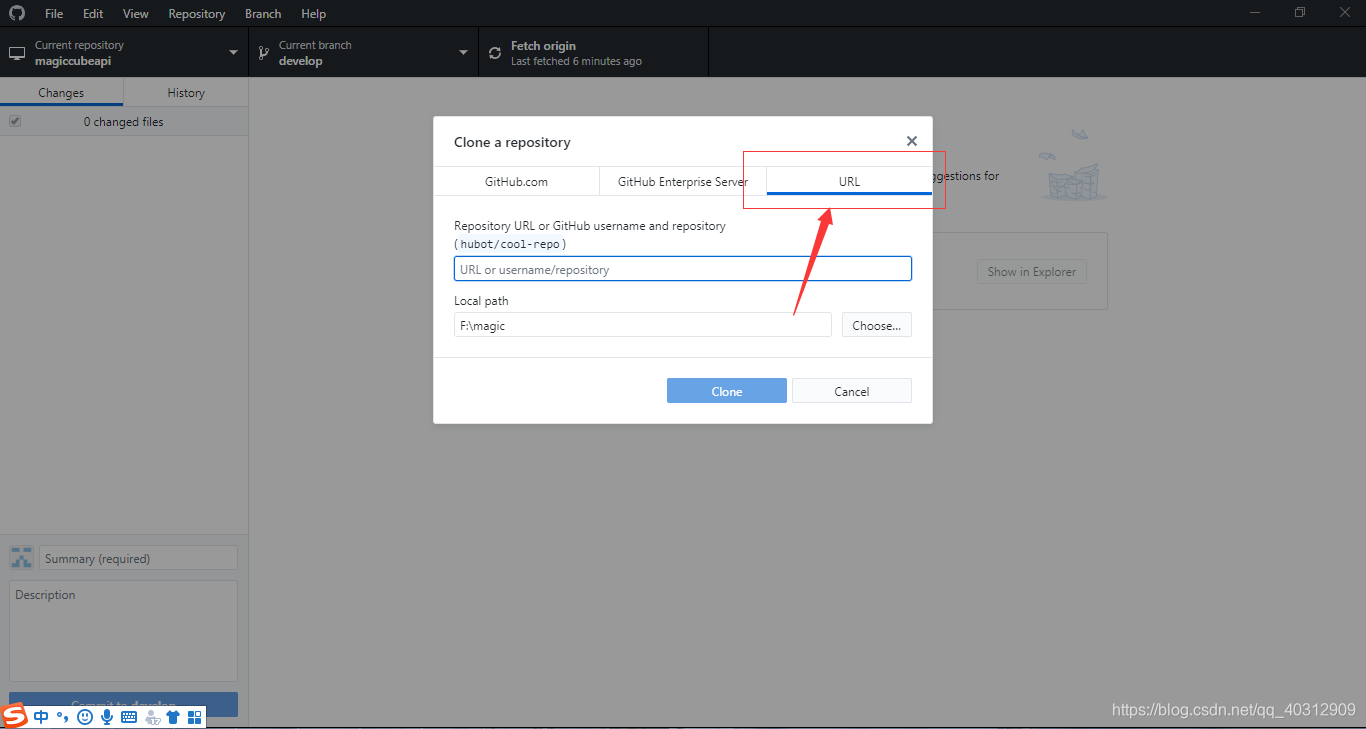Click the Summary (required) field
Viewport: 1366px width, 729px height.
tap(139, 558)
